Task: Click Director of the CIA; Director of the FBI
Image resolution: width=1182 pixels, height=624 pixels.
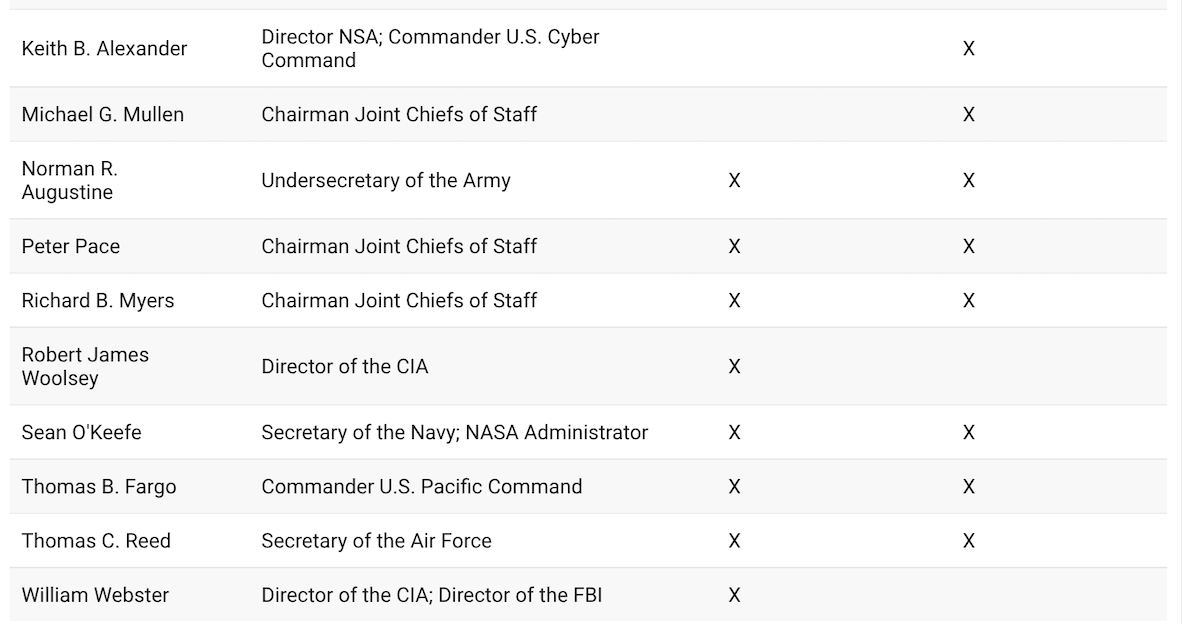Action: point(432,595)
